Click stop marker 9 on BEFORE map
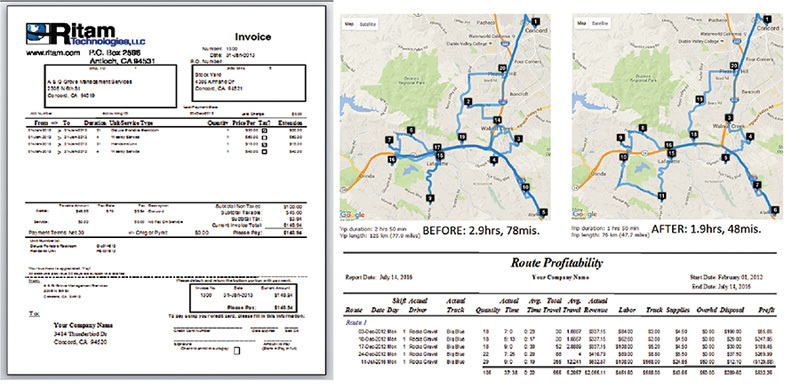Viewport: 800px width, 389px height. click(431, 198)
